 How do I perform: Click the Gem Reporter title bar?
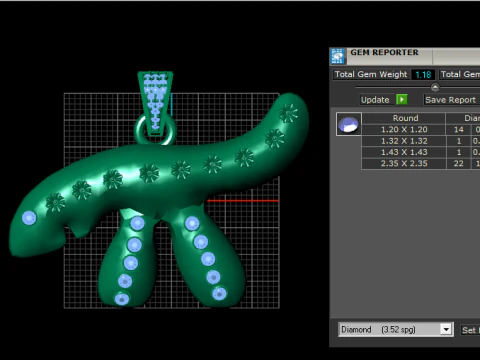405,56
